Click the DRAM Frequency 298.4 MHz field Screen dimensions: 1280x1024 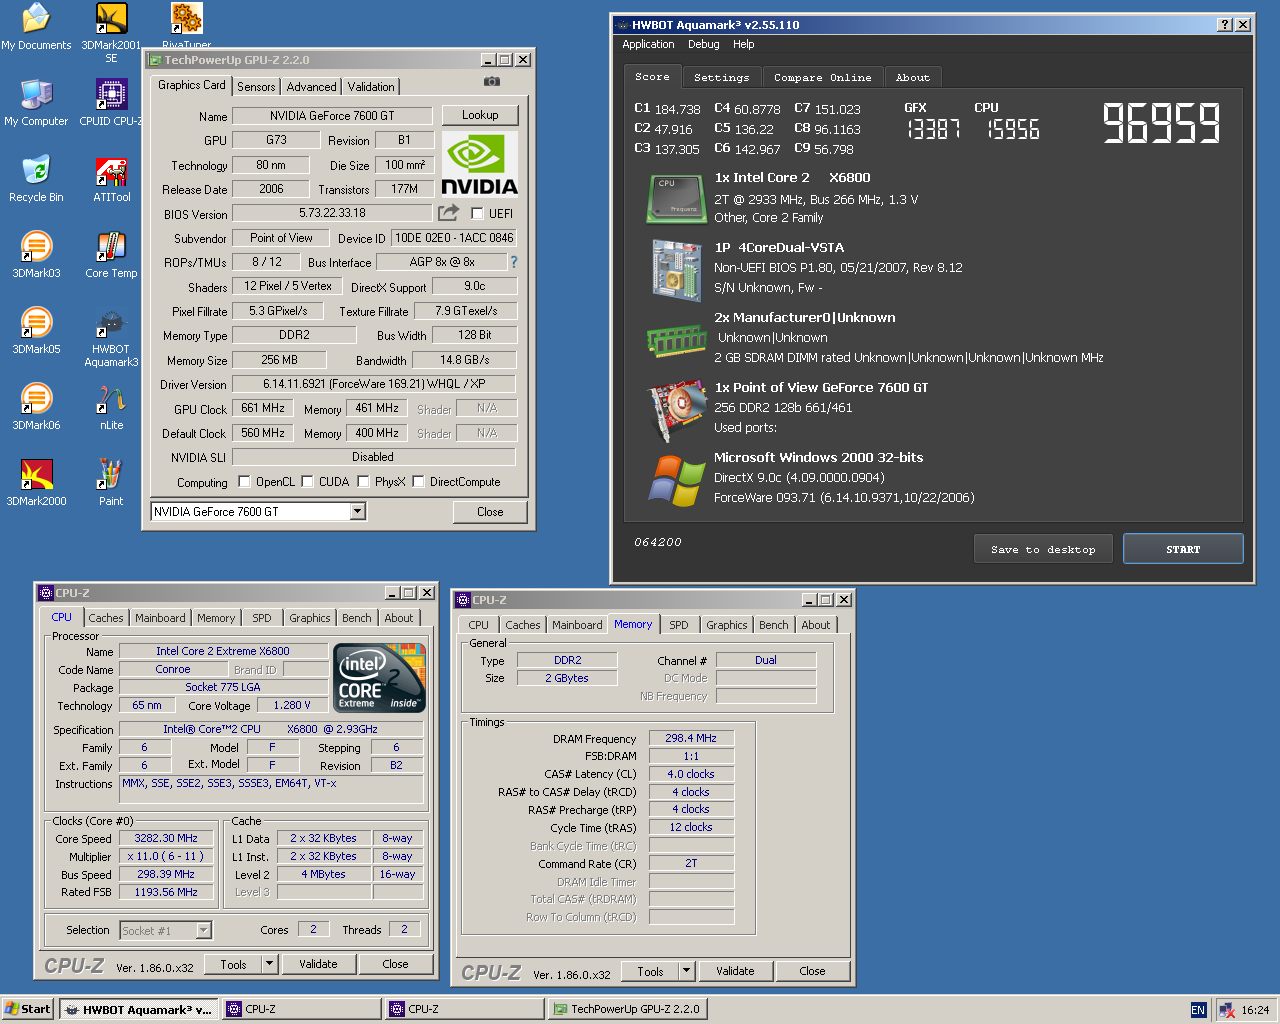[691, 738]
